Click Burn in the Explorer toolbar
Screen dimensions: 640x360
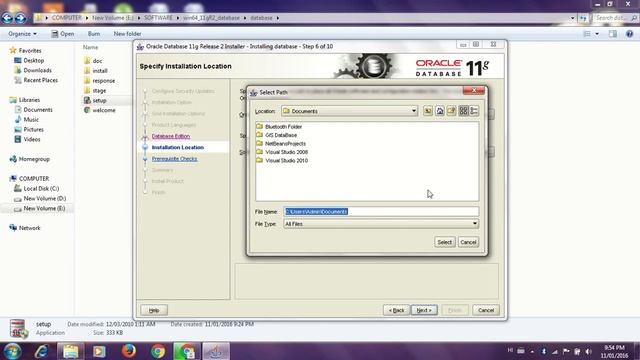pyautogui.click(x=94, y=34)
